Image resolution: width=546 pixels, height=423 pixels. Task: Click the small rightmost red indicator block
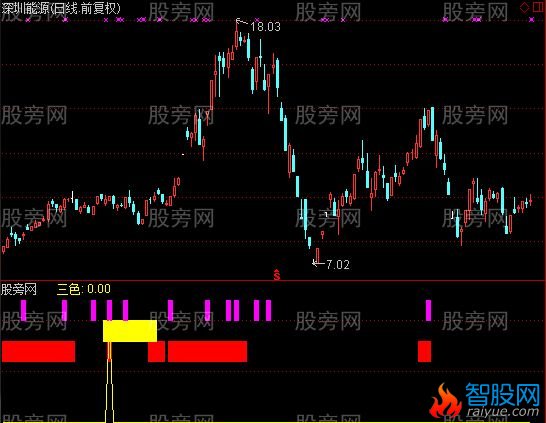click(424, 352)
